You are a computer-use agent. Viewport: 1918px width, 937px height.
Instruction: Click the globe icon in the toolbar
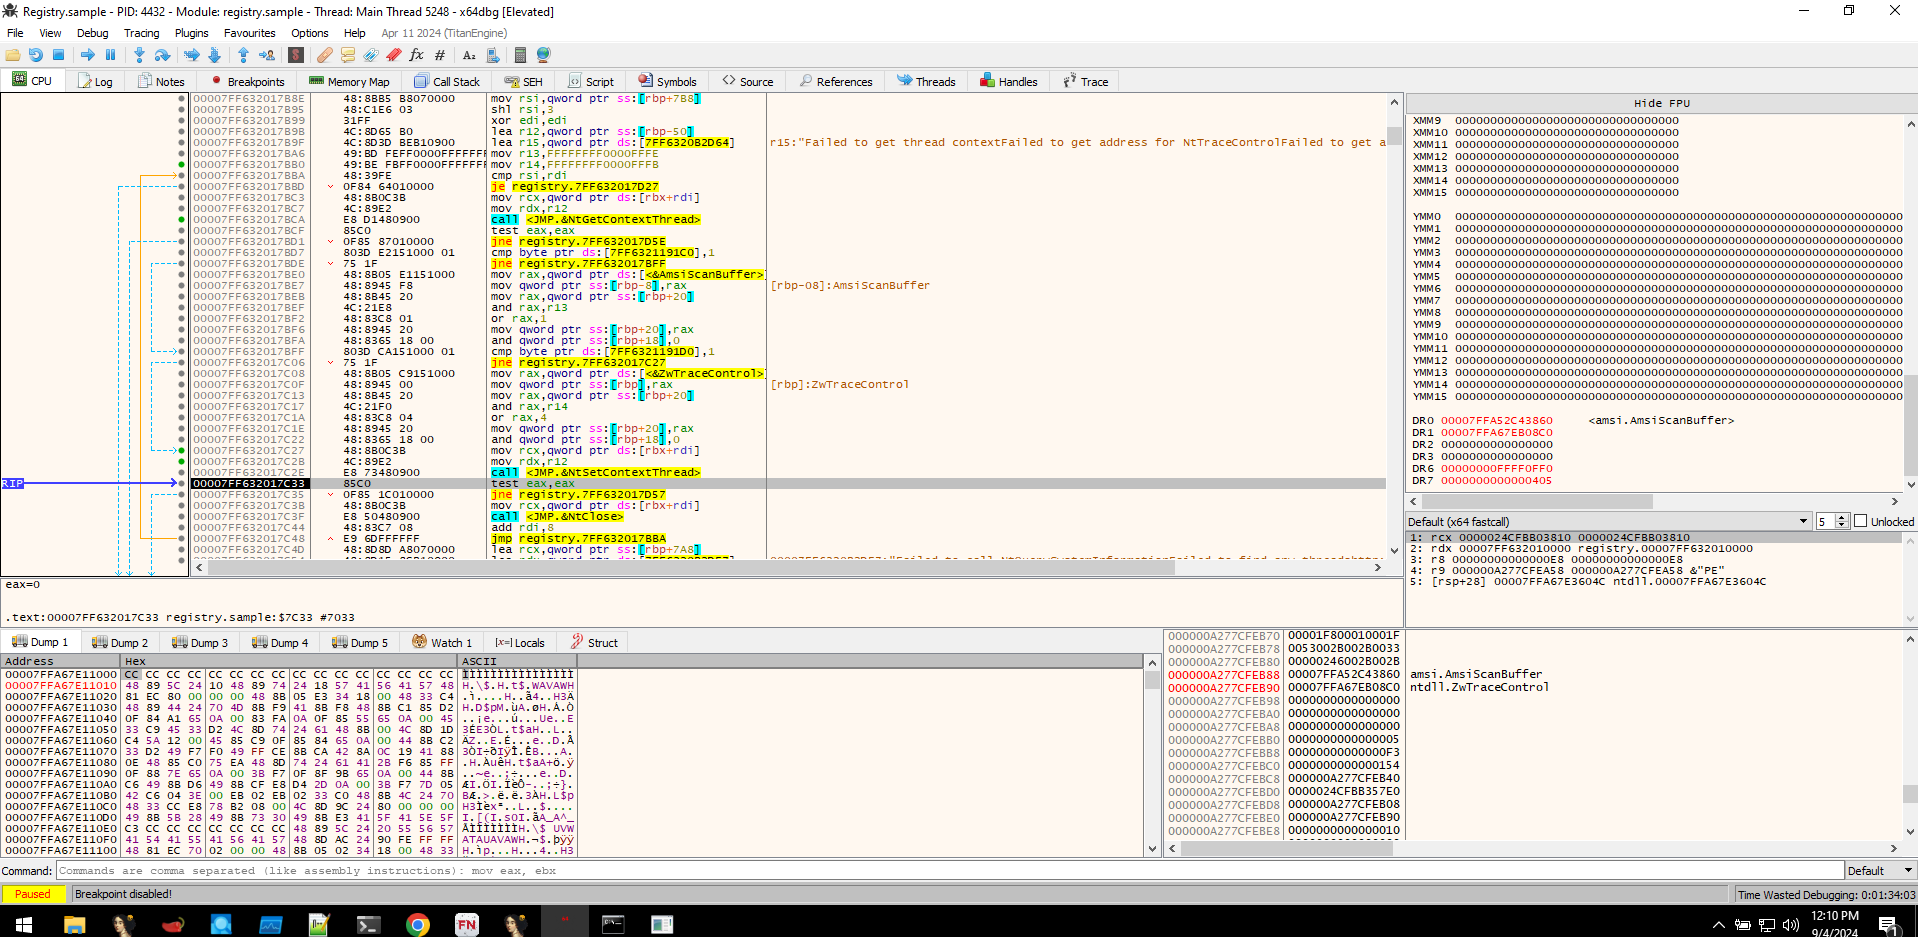(544, 55)
